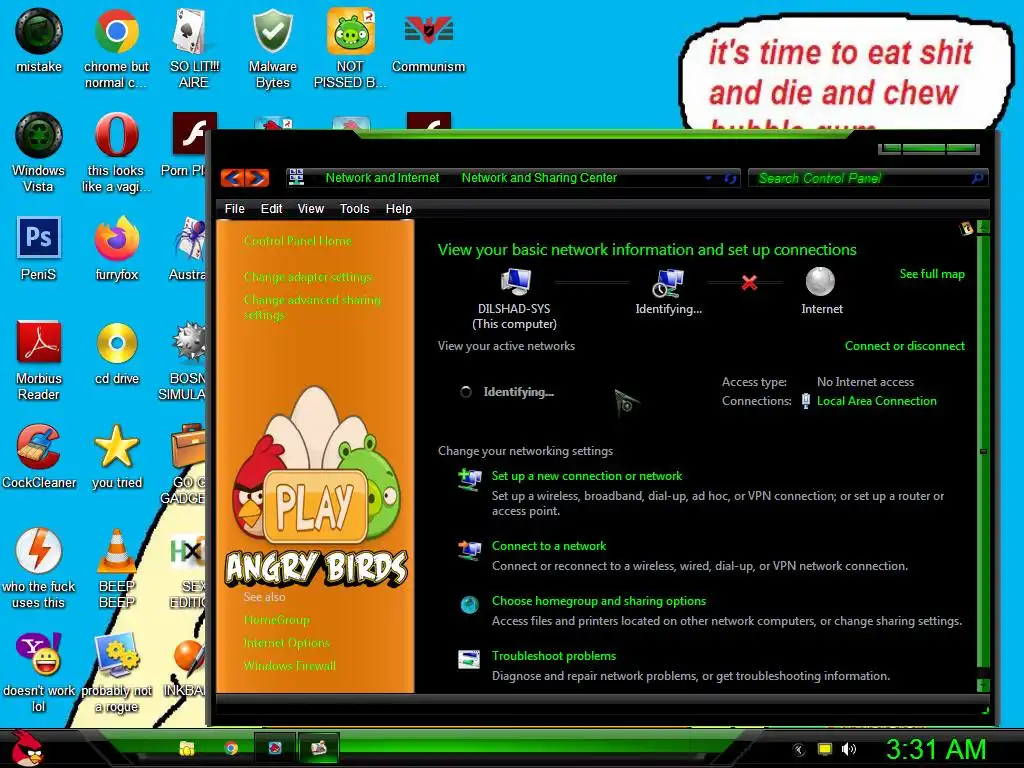Expand the address bar dropdown arrow
This screenshot has width=1024, height=768.
[709, 178]
